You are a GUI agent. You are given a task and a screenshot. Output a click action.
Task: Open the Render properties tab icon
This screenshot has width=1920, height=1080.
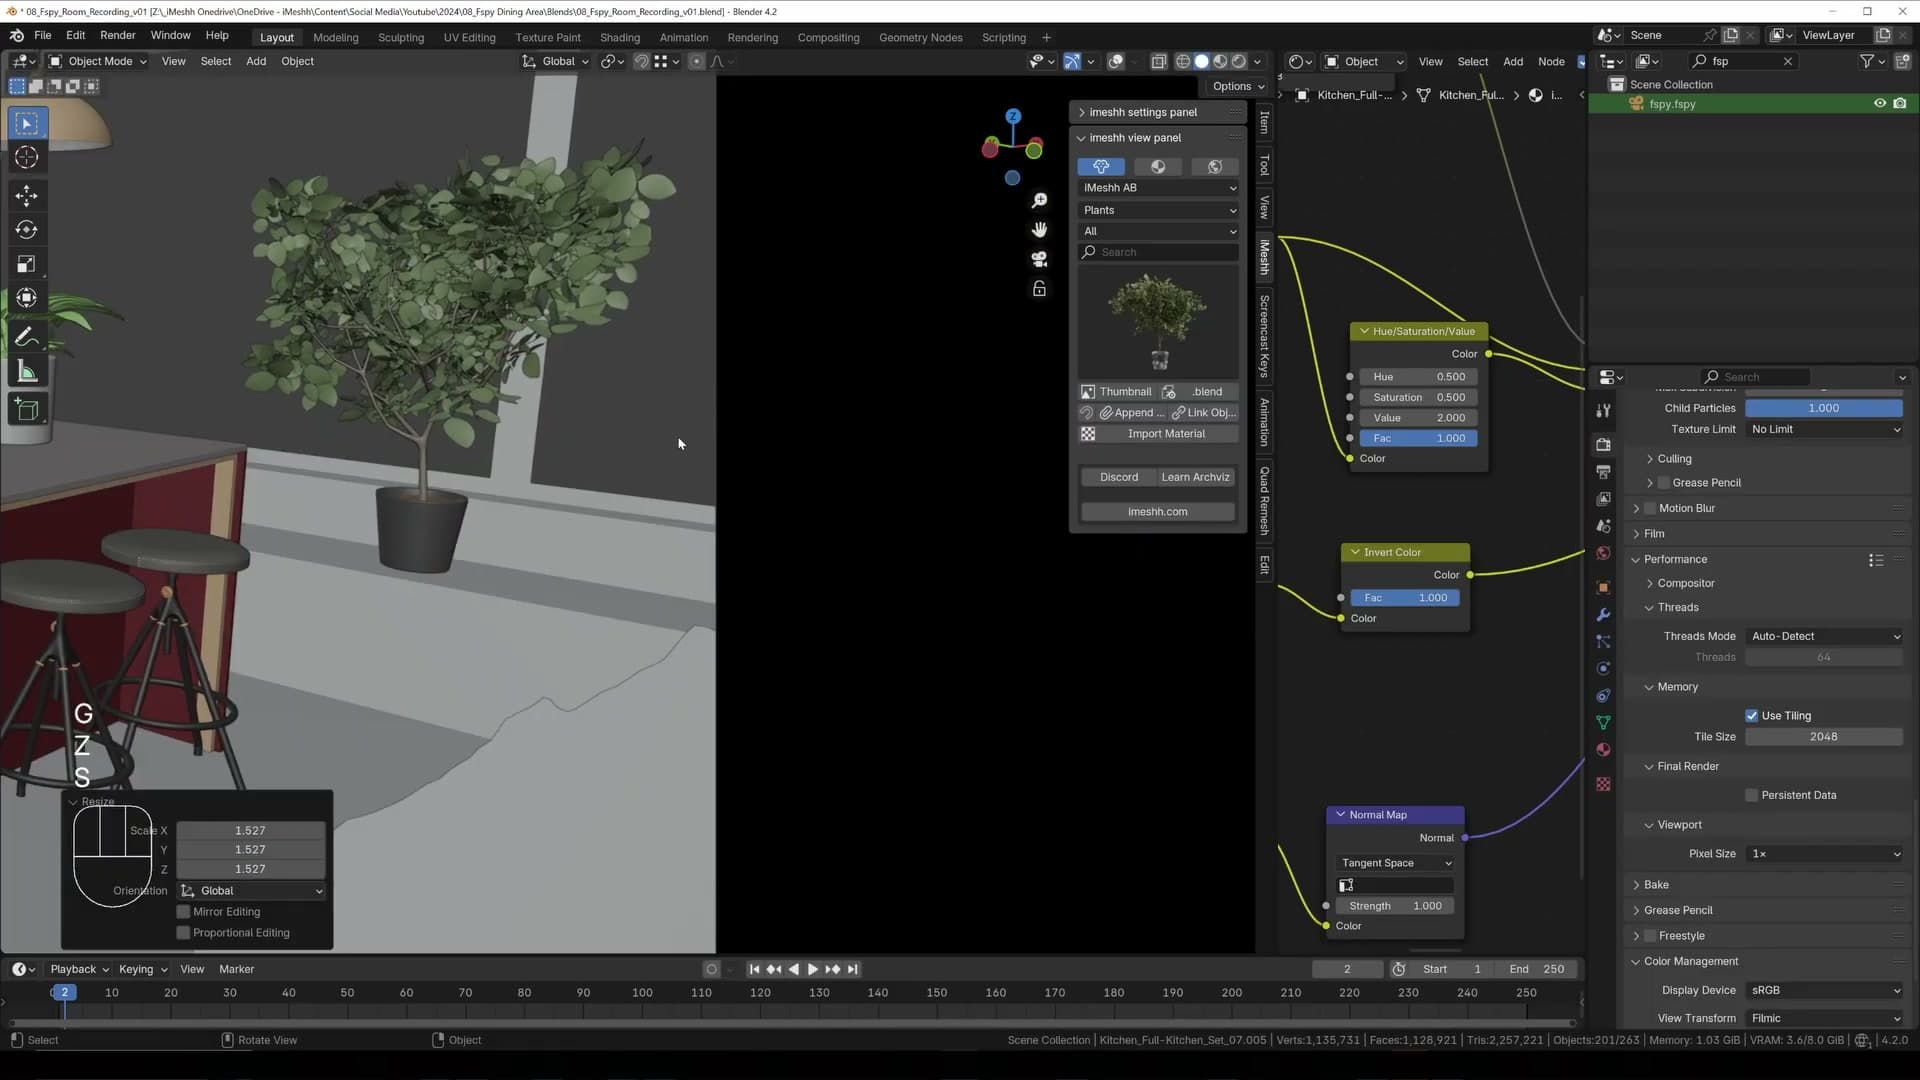click(x=1604, y=445)
